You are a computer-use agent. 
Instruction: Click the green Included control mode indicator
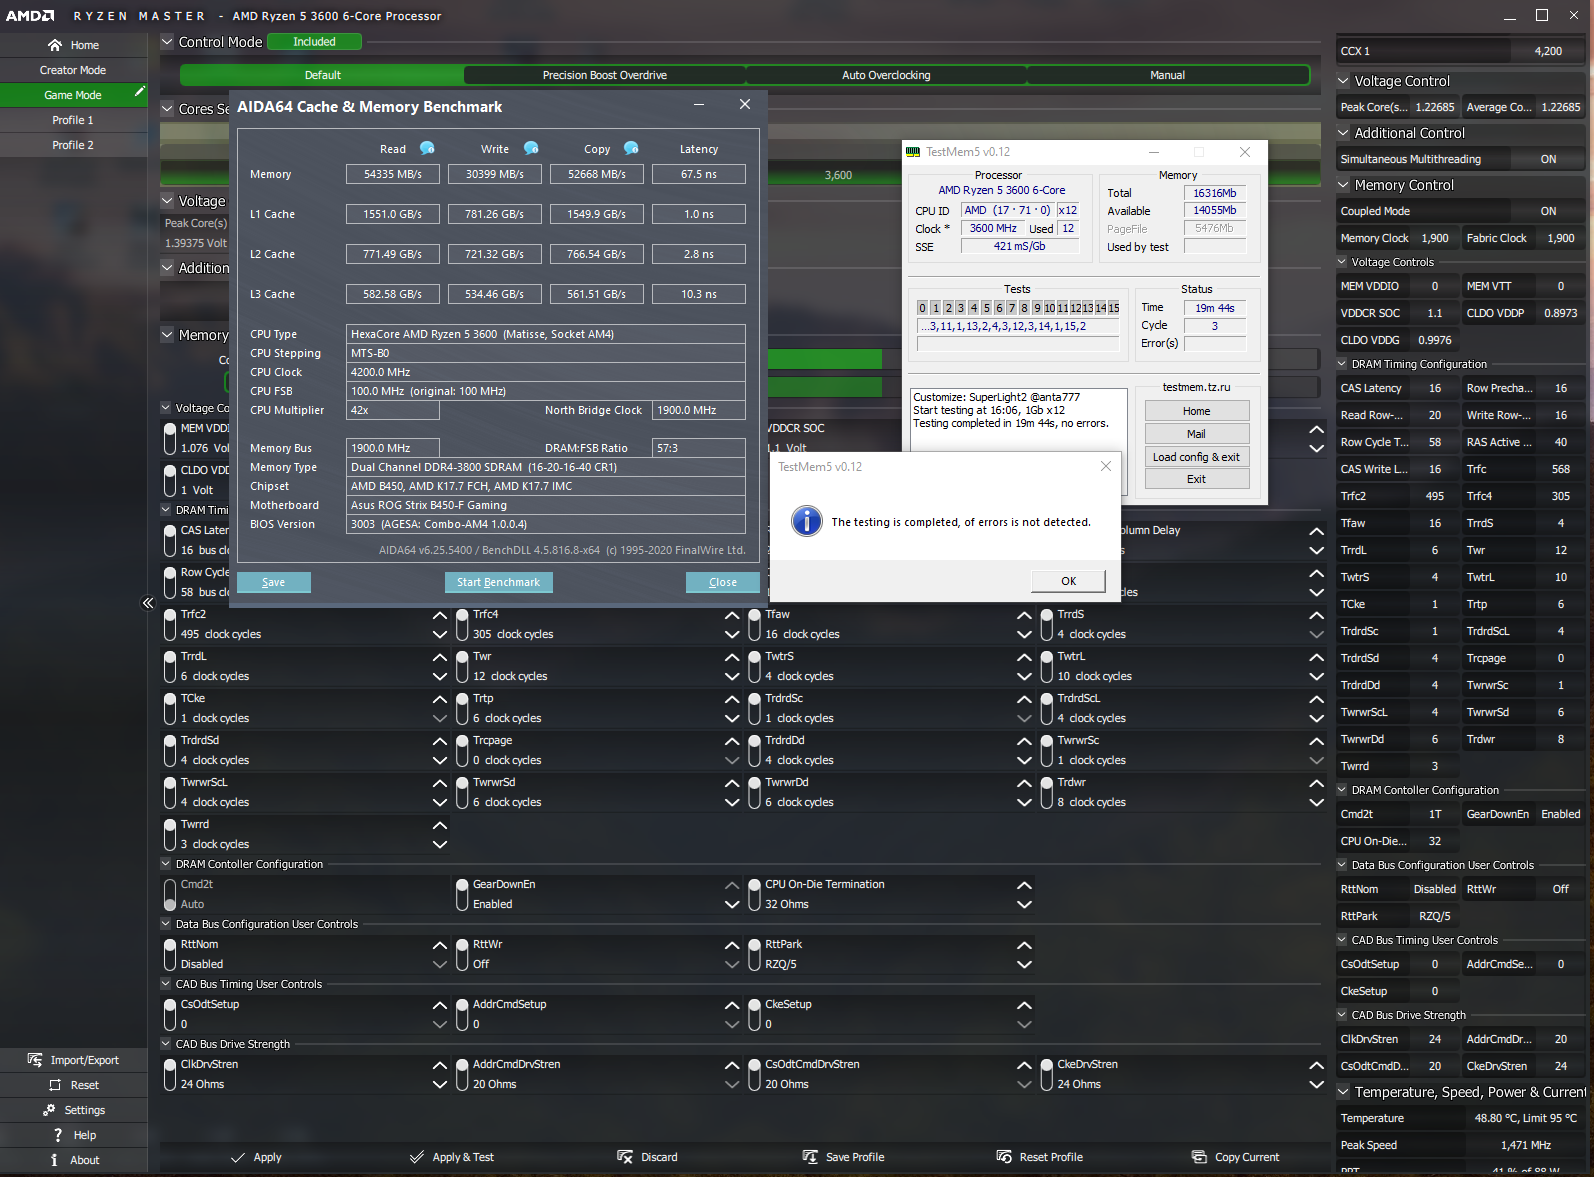point(314,42)
